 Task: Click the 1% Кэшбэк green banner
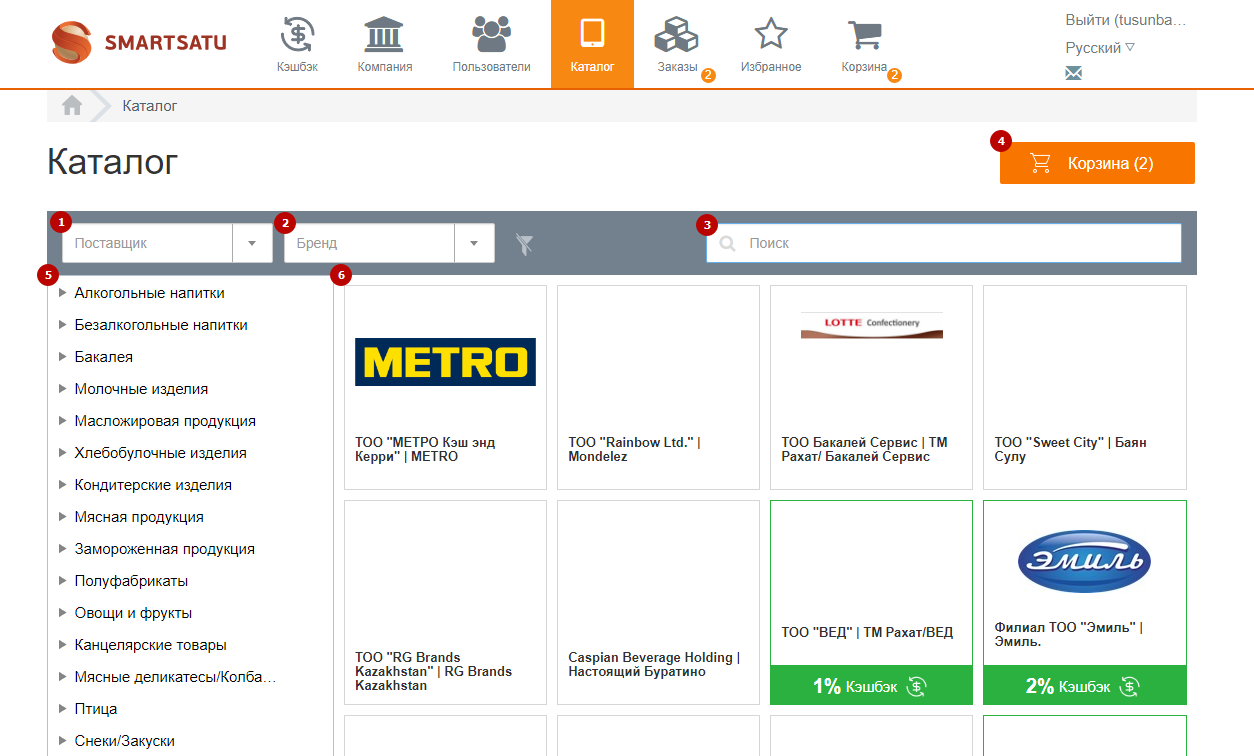871,686
